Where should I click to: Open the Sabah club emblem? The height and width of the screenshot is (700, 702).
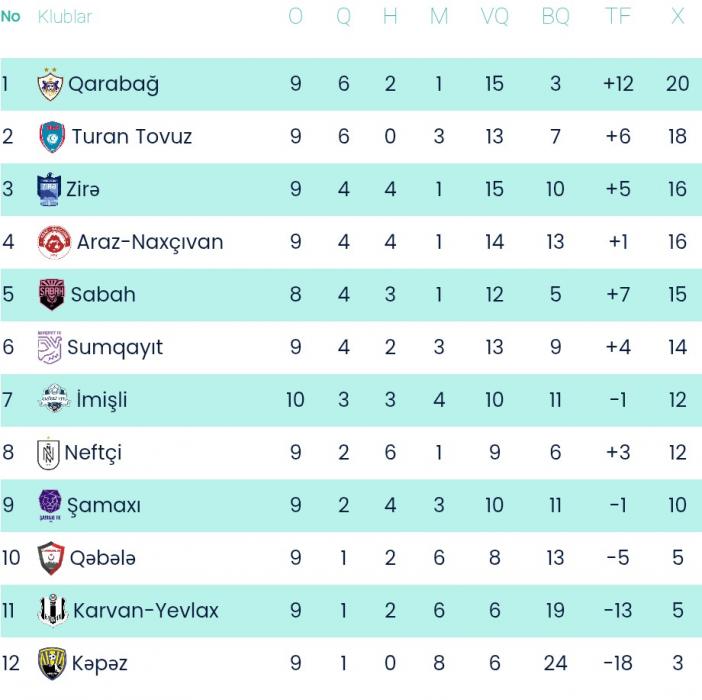click(x=51, y=295)
